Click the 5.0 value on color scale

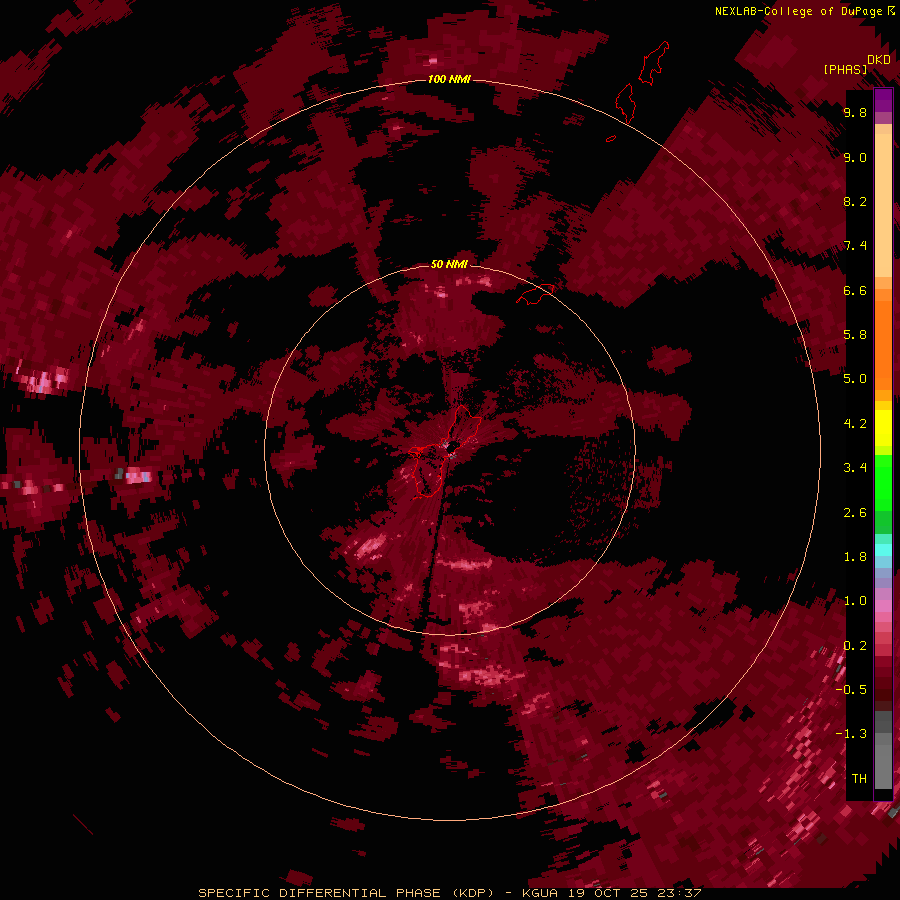point(855,379)
